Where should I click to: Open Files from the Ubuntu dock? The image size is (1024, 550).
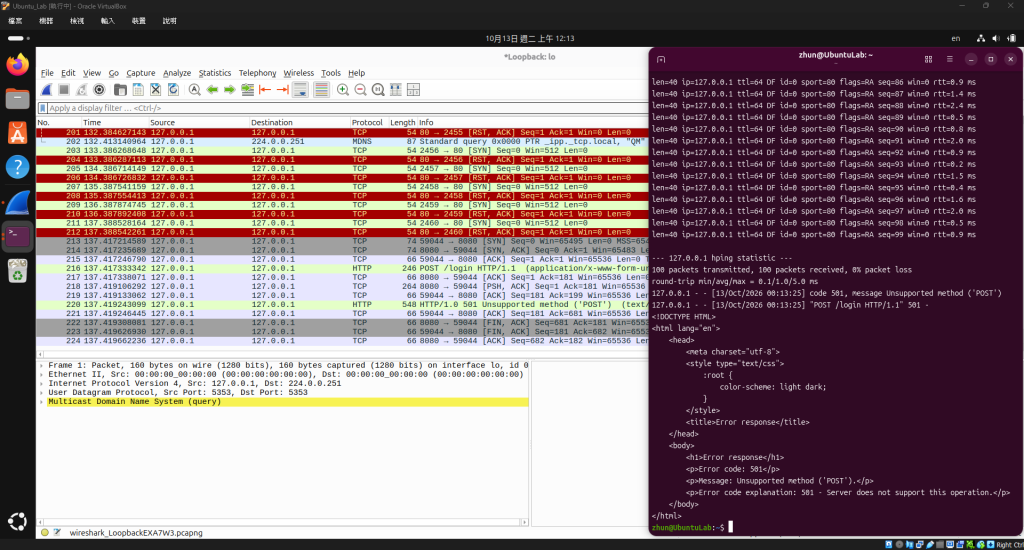click(x=18, y=99)
